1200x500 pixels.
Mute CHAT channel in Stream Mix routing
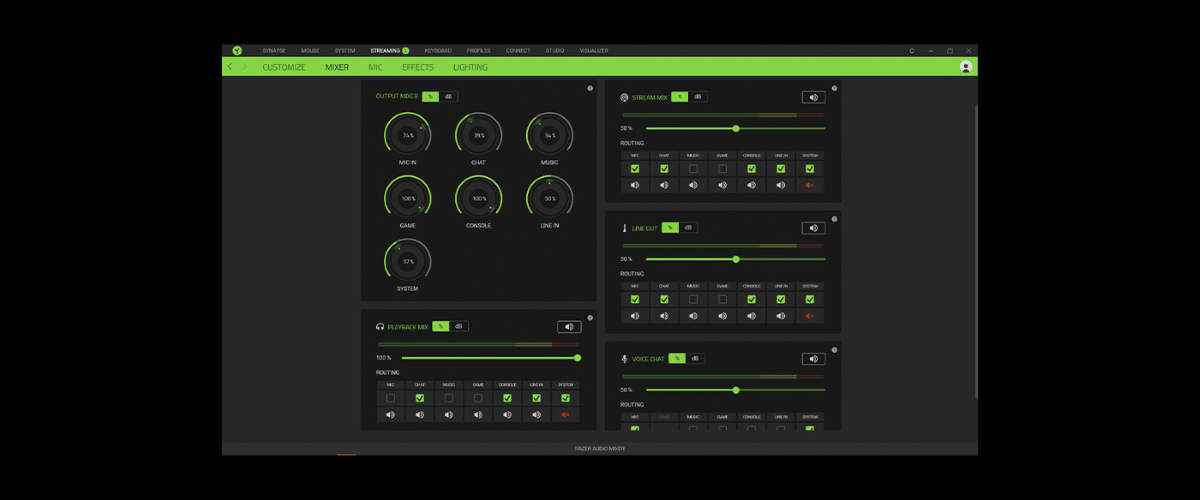click(x=663, y=185)
